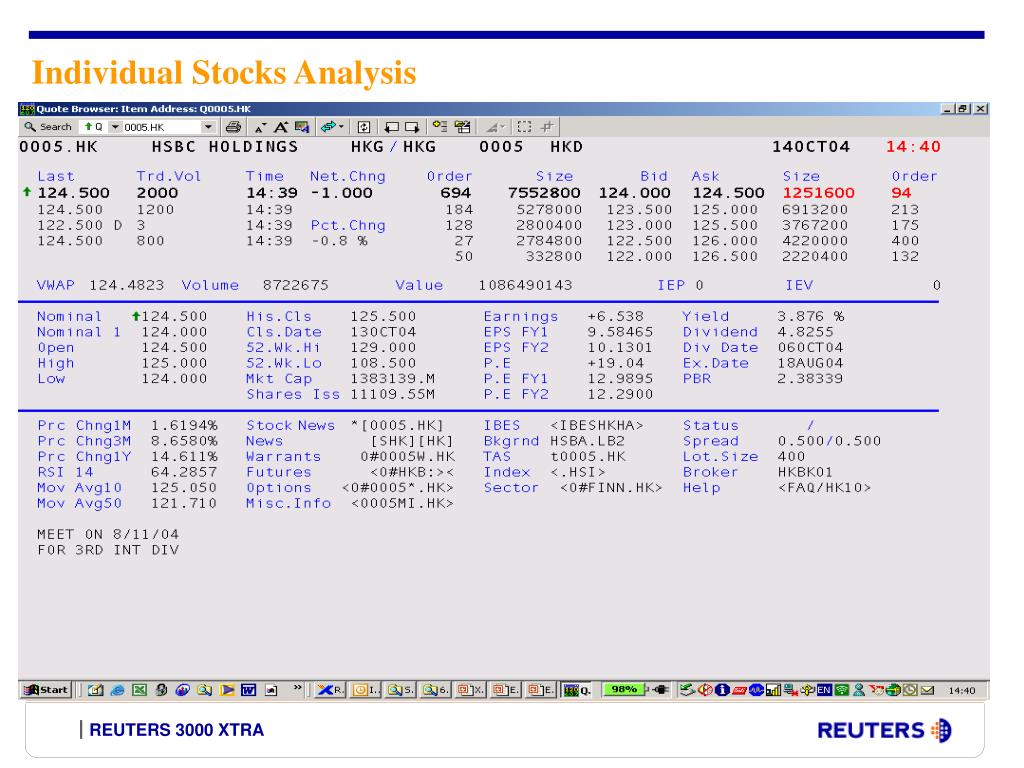Viewport: 1024px width, 768px height.
Task: Switch to the 'I.' clock taskbar button
Action: [x=366, y=690]
